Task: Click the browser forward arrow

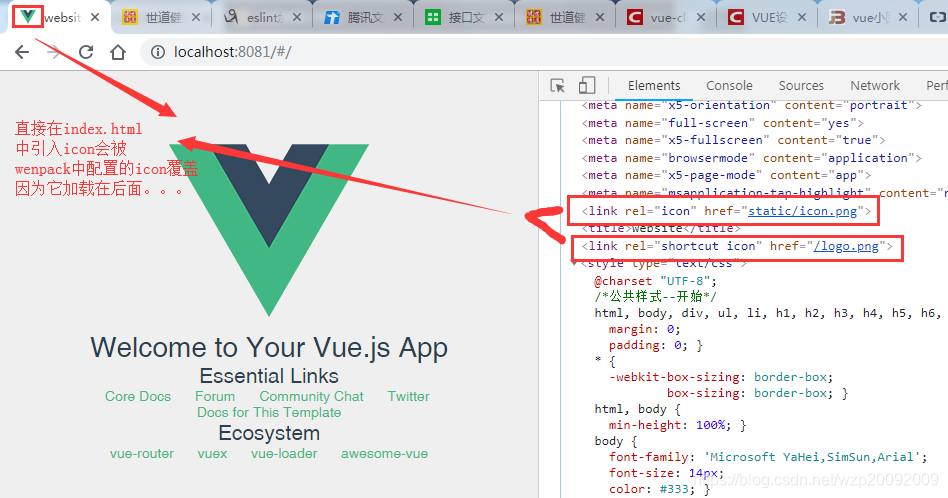Action: 54,53
